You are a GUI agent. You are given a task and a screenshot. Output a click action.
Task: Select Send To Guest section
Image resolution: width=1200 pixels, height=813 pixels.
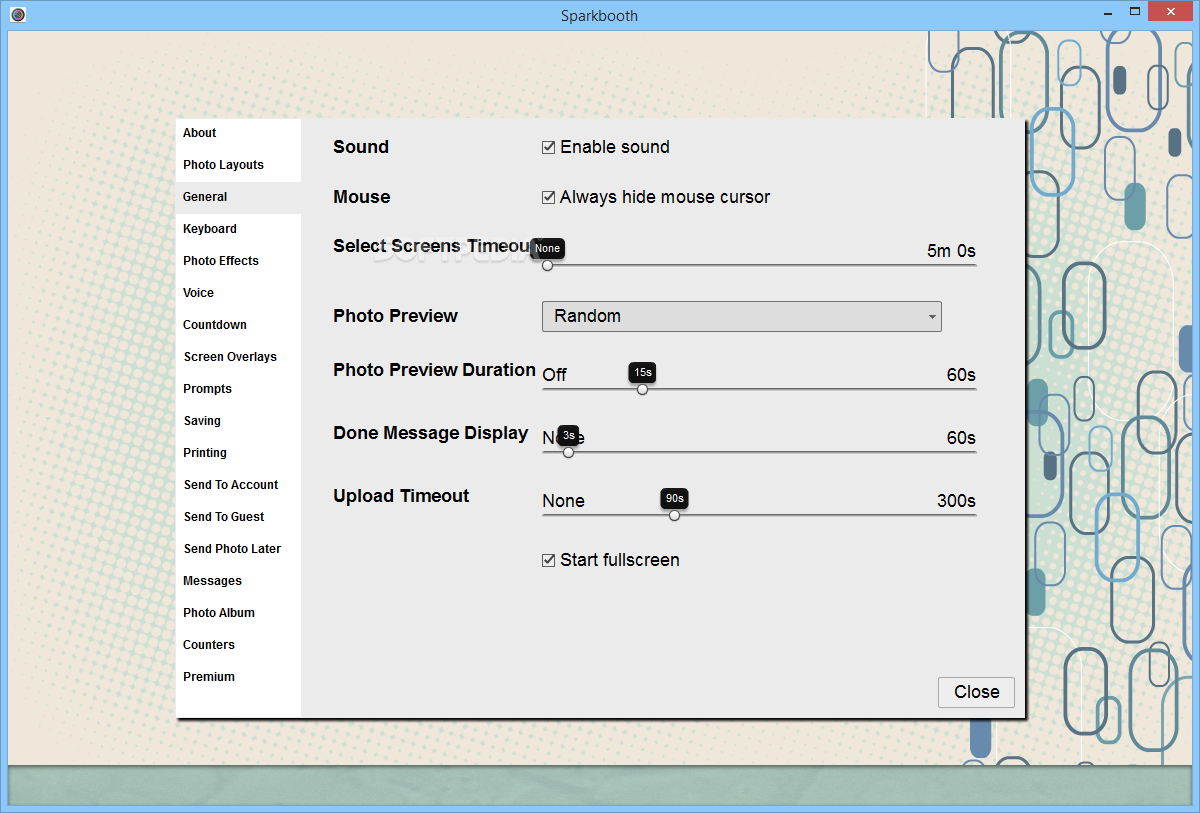238,517
